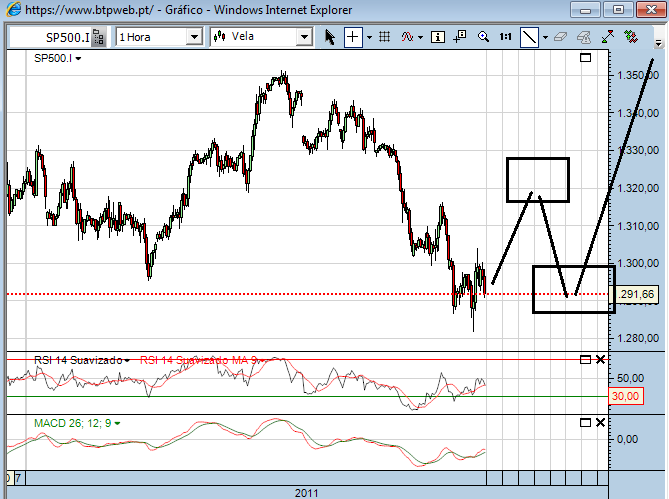Click the erase all drawings icon
Image resolution: width=669 pixels, height=499 pixels.
tap(584, 37)
